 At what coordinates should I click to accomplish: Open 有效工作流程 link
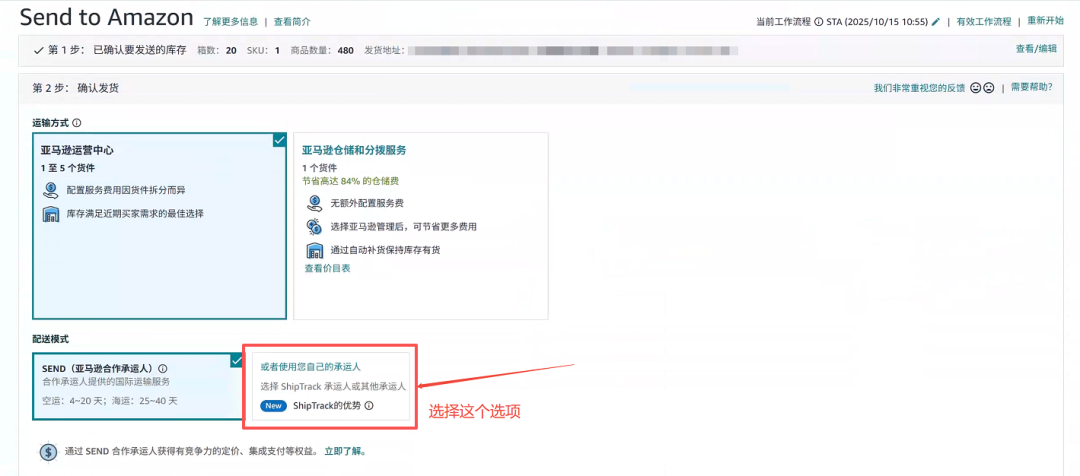(984, 21)
